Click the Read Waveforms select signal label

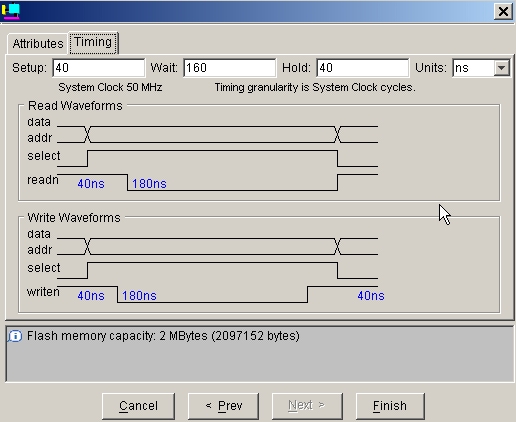[44, 156]
